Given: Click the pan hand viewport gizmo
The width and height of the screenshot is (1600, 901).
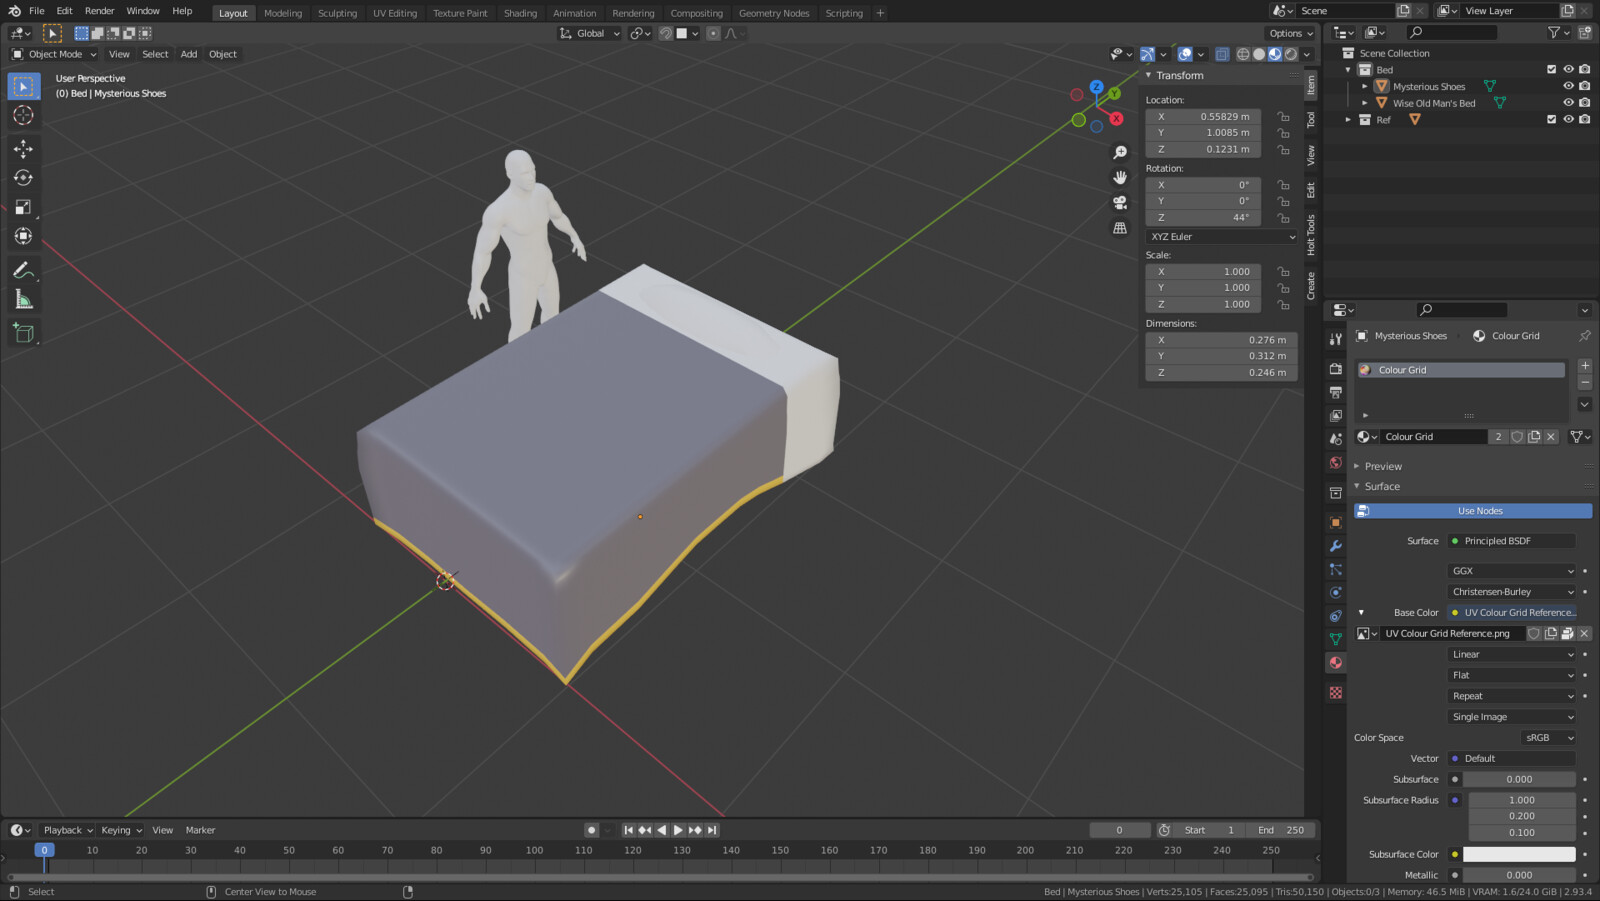Looking at the screenshot, I should click(x=1120, y=177).
